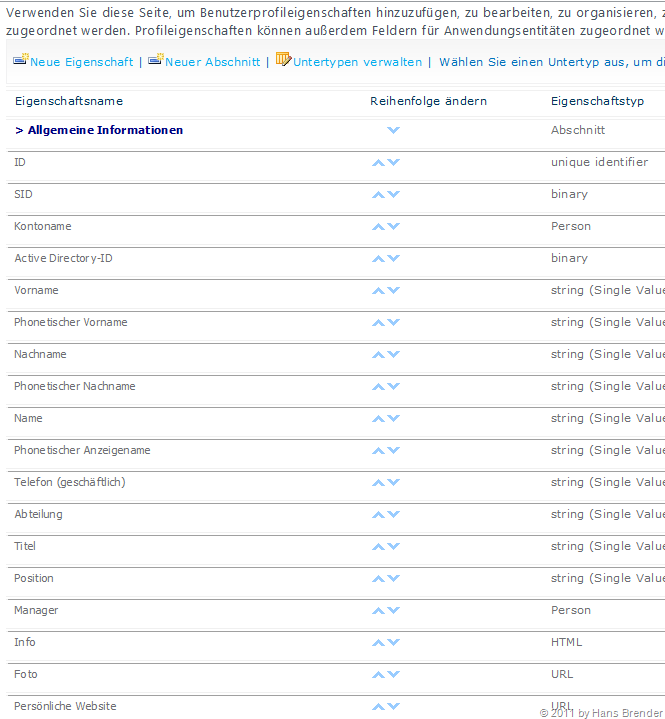
Task: Move Foto property down
Action: pos(393,675)
